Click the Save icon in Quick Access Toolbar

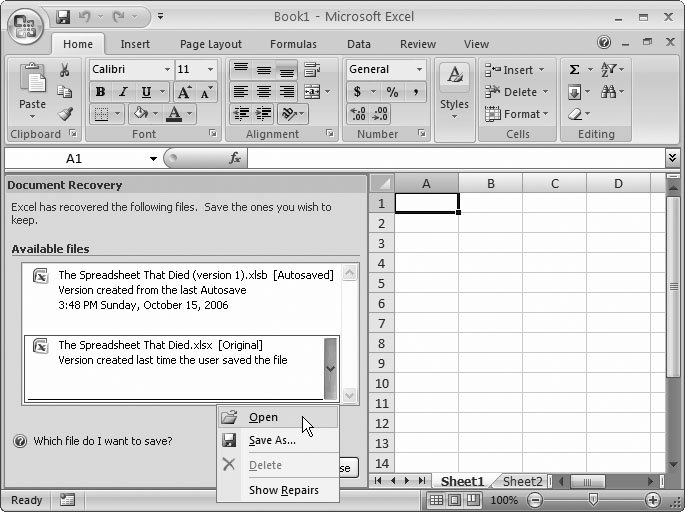click(64, 17)
